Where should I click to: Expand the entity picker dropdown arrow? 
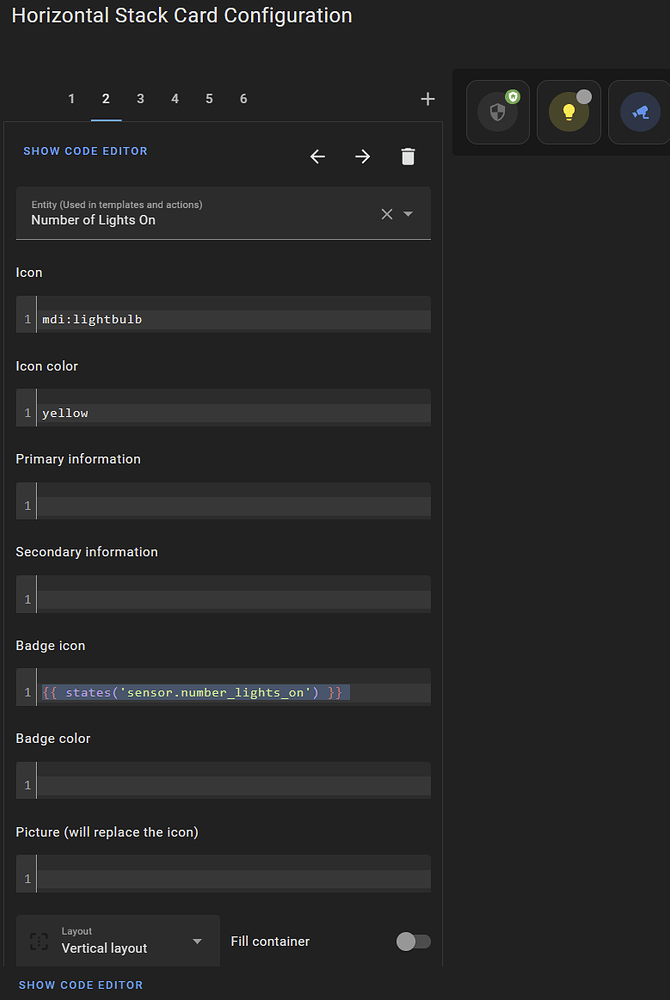point(408,214)
